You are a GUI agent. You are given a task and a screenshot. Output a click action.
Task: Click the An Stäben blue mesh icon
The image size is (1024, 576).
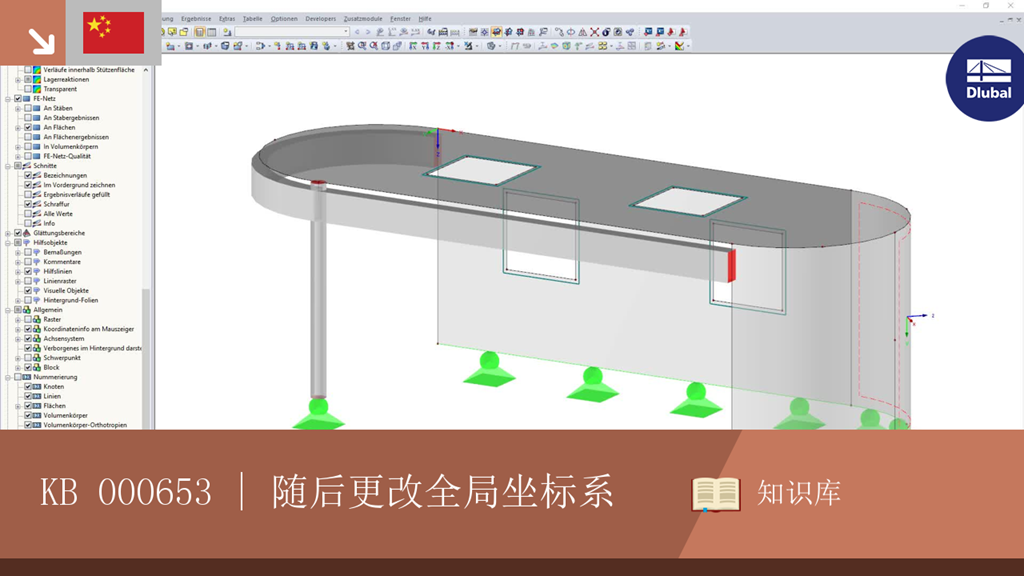click(x=37, y=108)
